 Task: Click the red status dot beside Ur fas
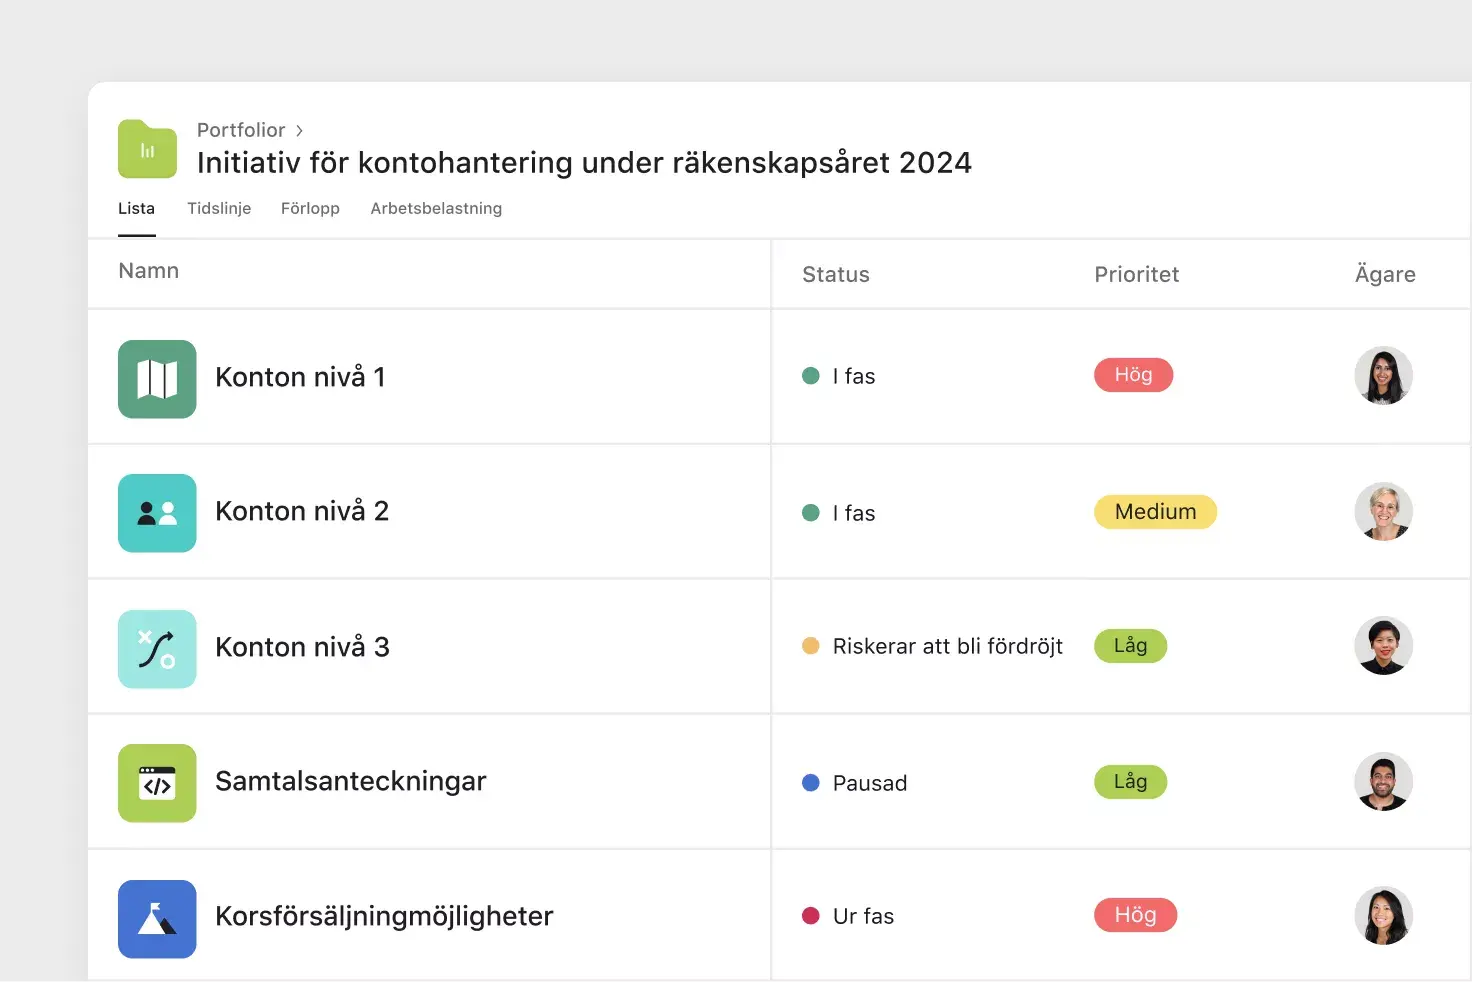click(x=811, y=915)
